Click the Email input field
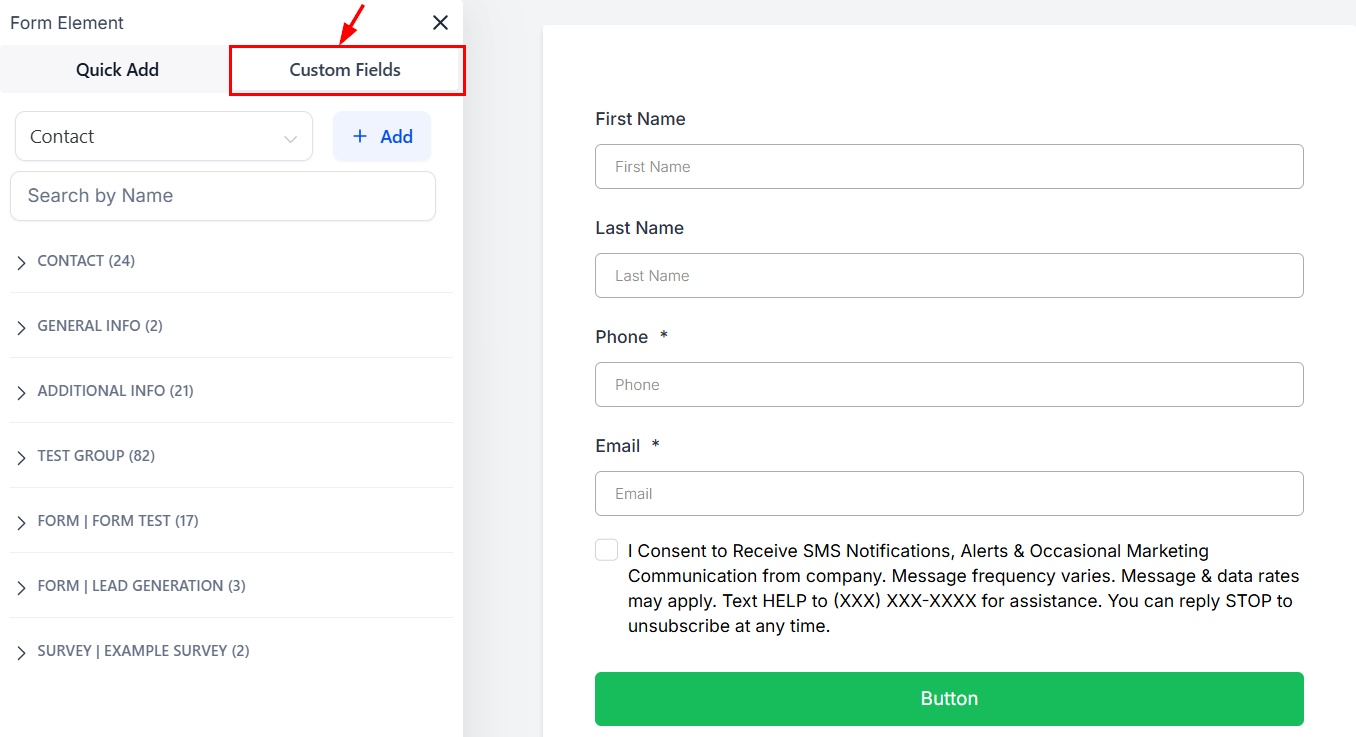Image resolution: width=1356 pixels, height=737 pixels. (x=949, y=494)
